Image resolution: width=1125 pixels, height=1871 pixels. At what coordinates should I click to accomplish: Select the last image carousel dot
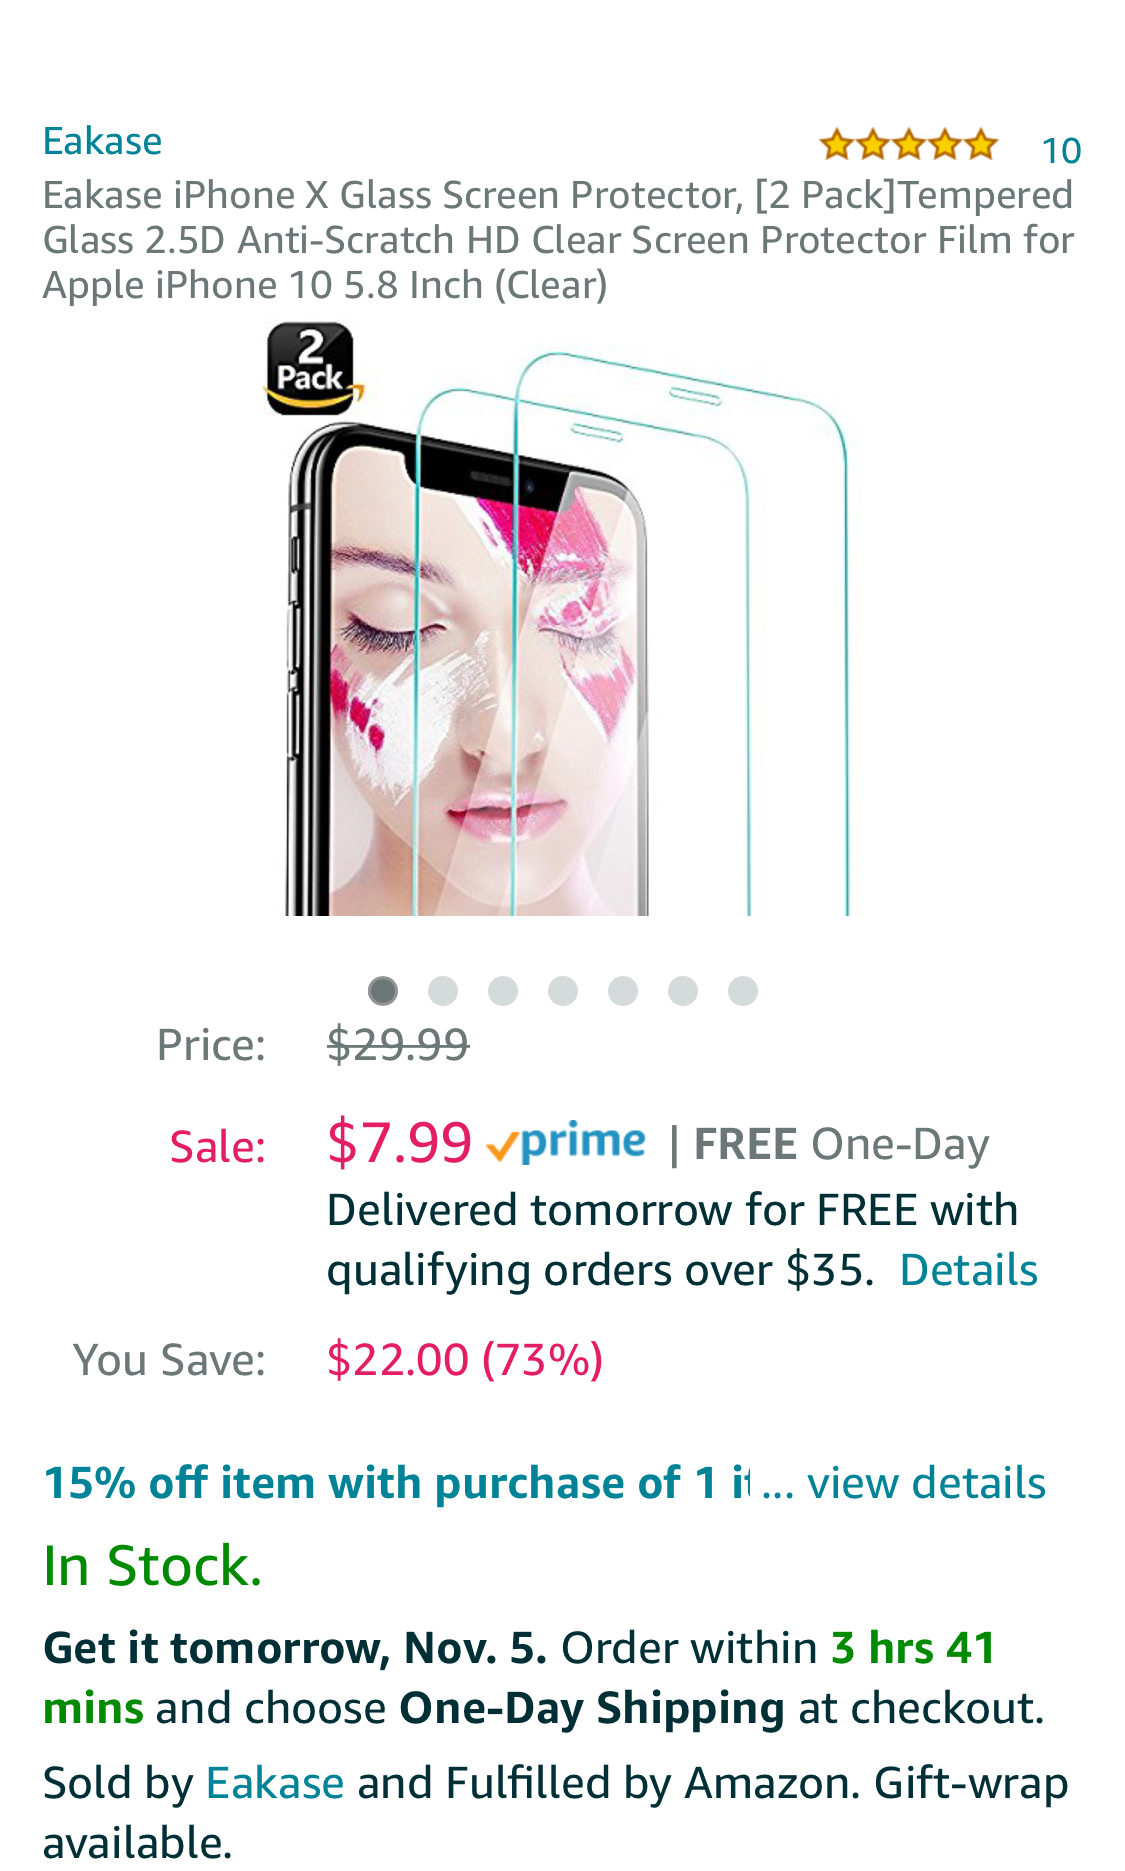(743, 991)
